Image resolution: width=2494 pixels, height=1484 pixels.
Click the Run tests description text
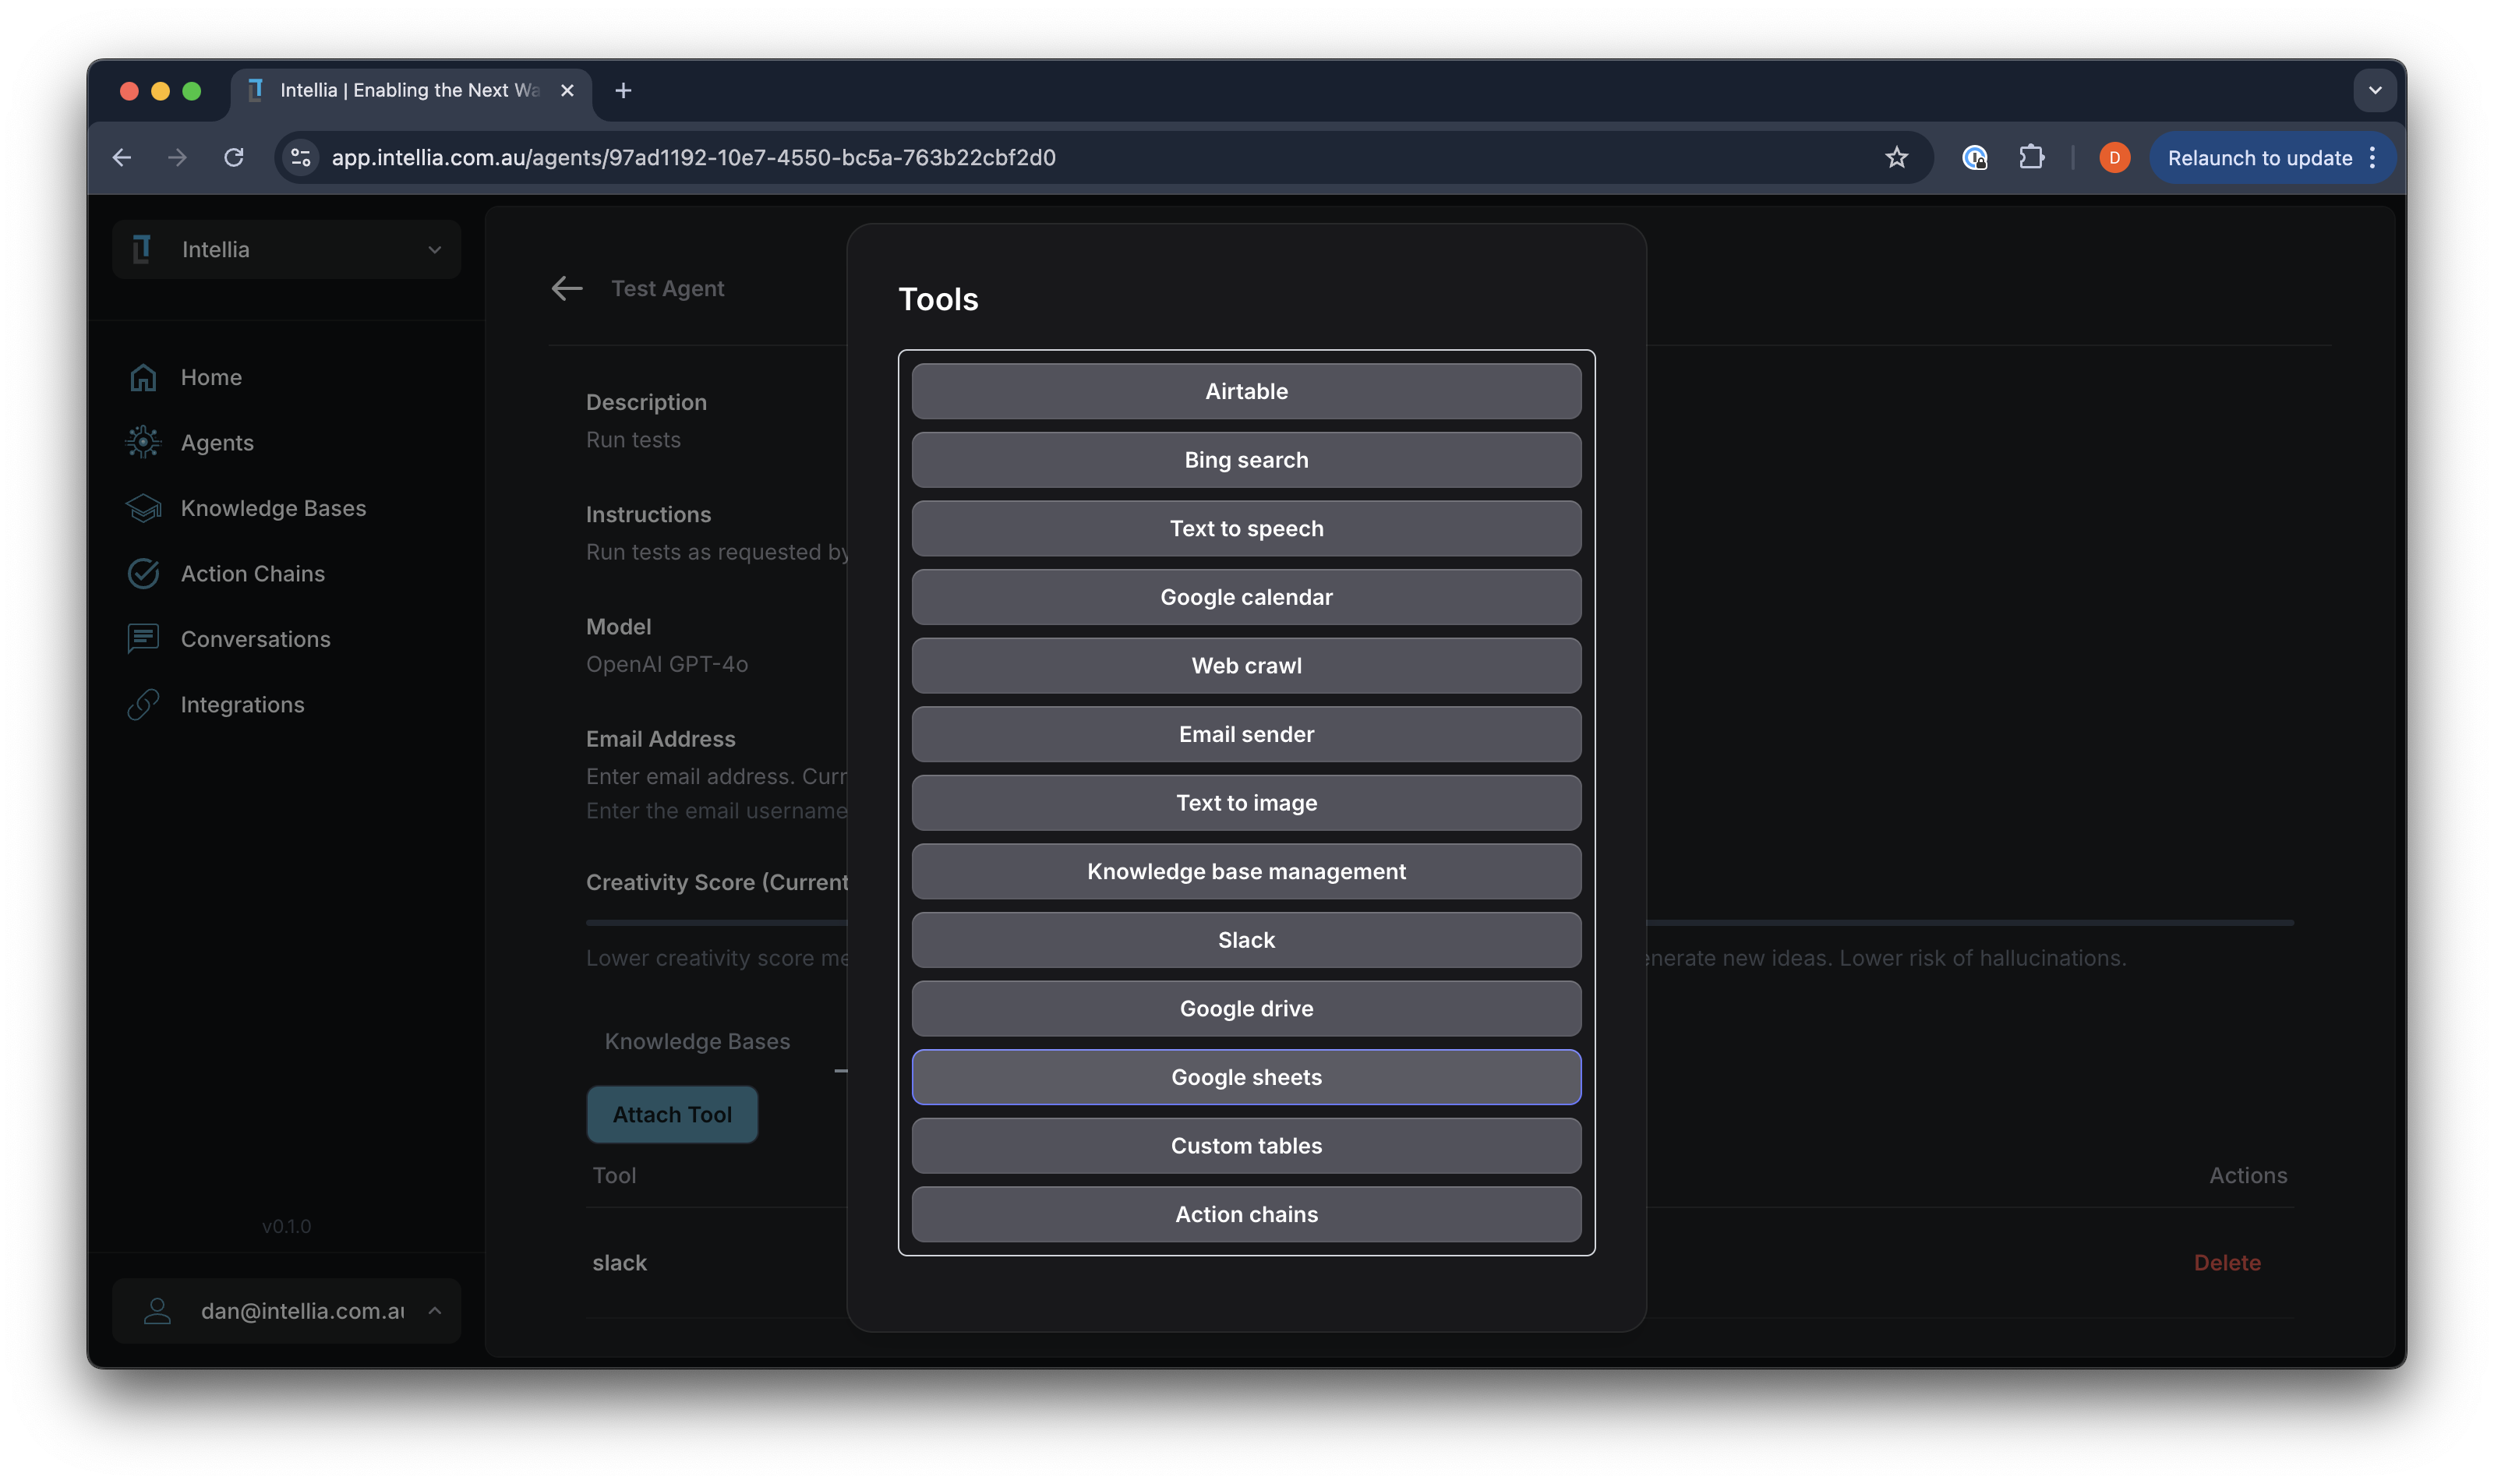(x=633, y=439)
